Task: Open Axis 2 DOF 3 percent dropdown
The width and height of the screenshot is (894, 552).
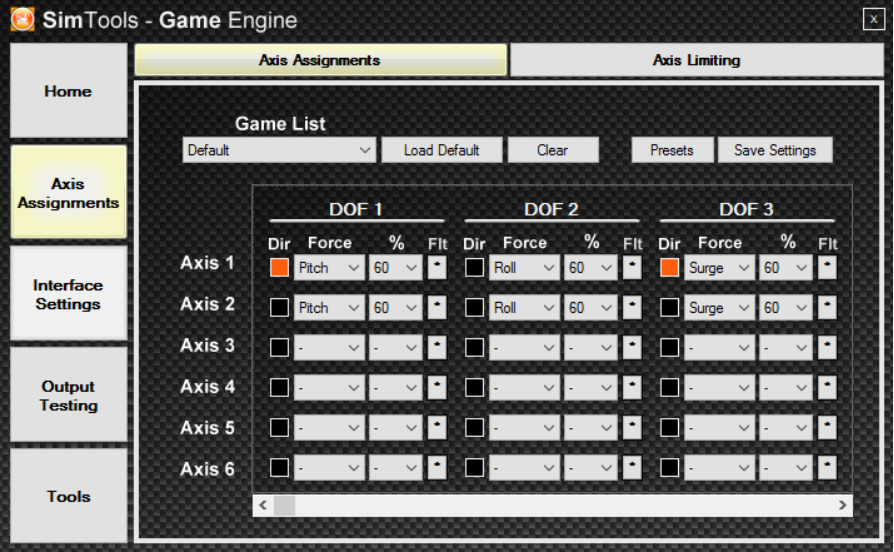Action: coord(785,308)
